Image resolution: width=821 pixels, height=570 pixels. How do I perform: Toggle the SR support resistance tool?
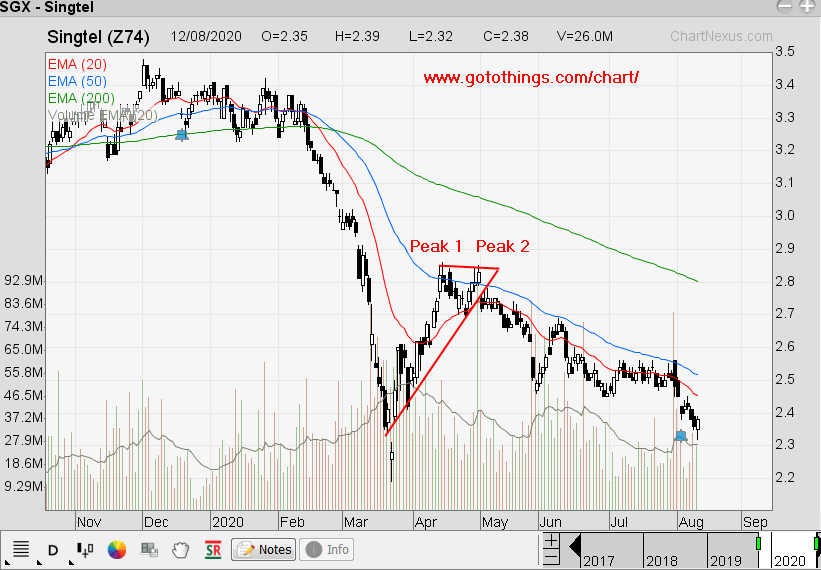tap(213, 550)
